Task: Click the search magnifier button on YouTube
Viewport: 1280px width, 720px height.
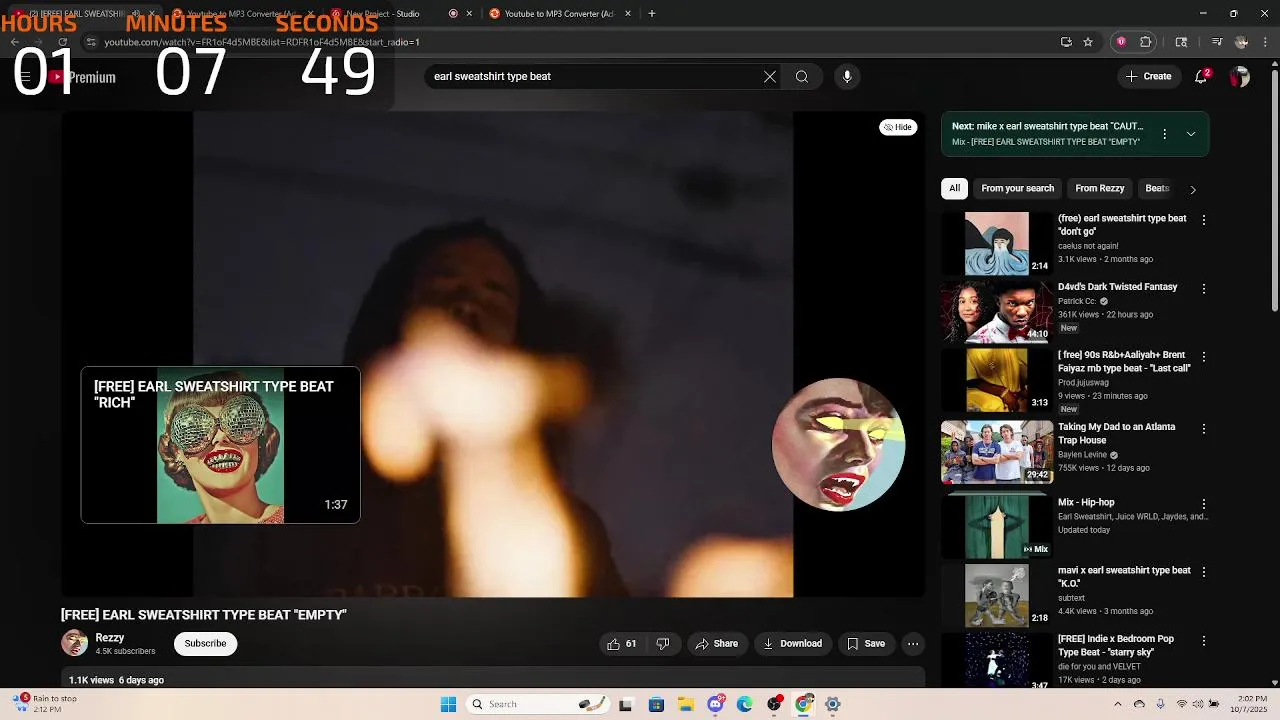Action: [802, 77]
